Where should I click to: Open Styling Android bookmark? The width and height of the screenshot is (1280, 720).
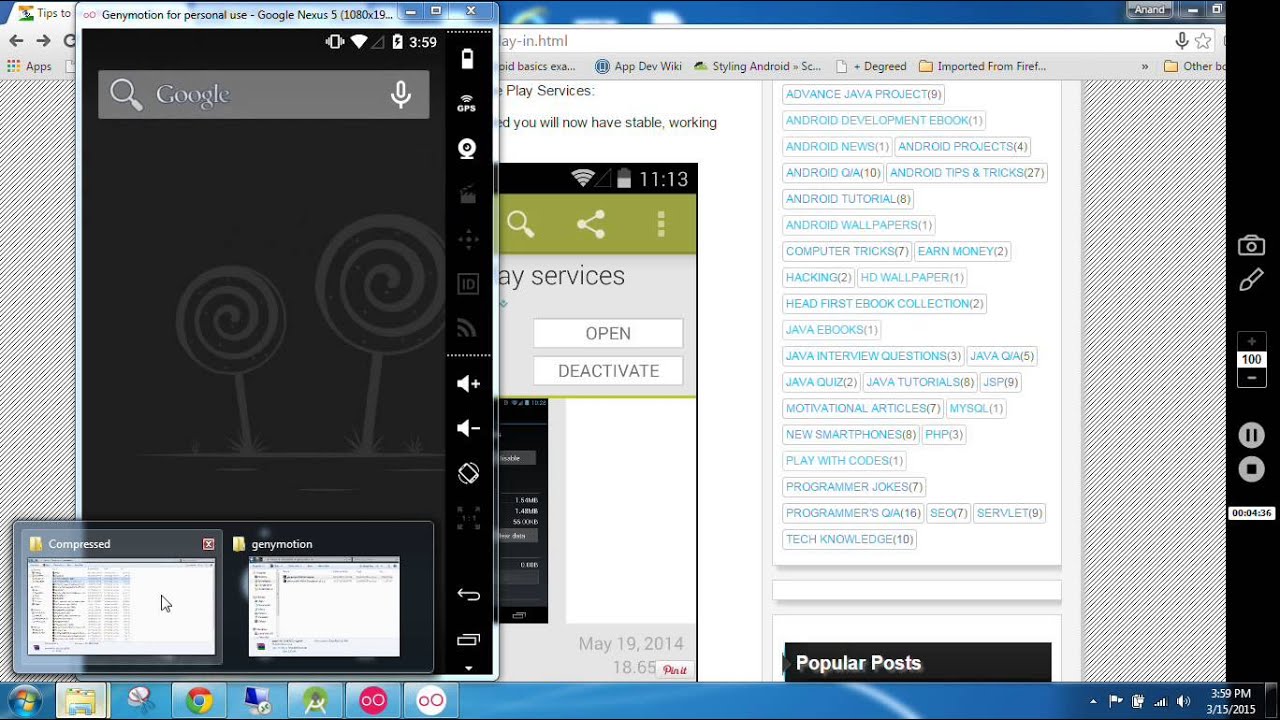click(756, 67)
